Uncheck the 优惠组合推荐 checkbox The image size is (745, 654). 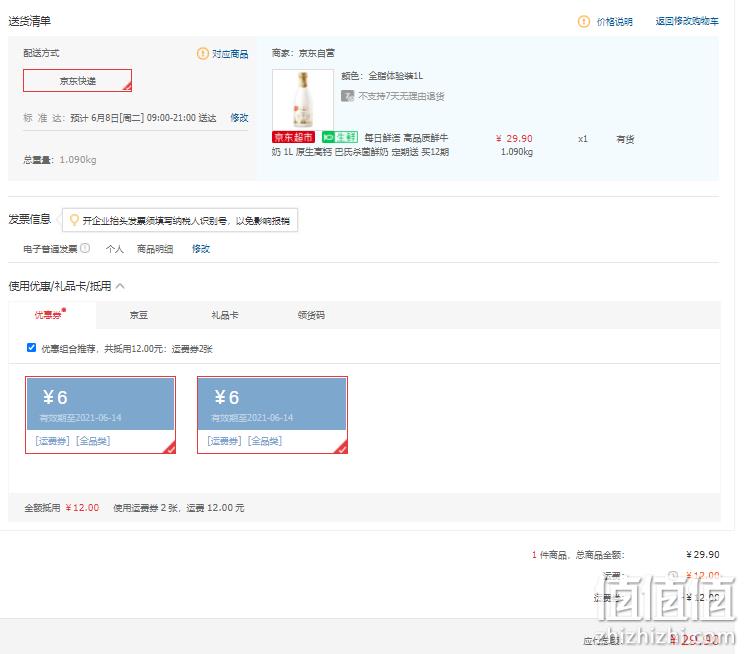tap(31, 347)
